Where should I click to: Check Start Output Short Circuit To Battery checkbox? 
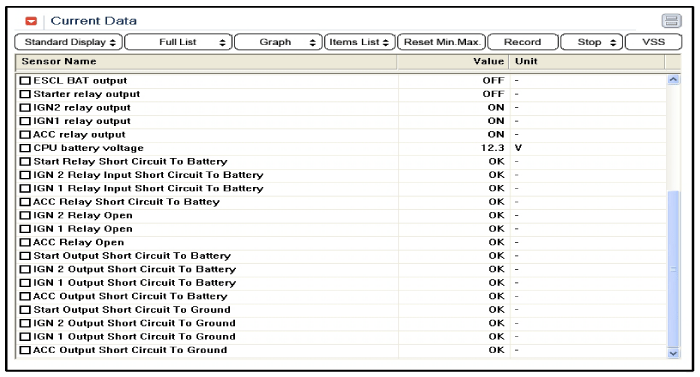pos(25,256)
